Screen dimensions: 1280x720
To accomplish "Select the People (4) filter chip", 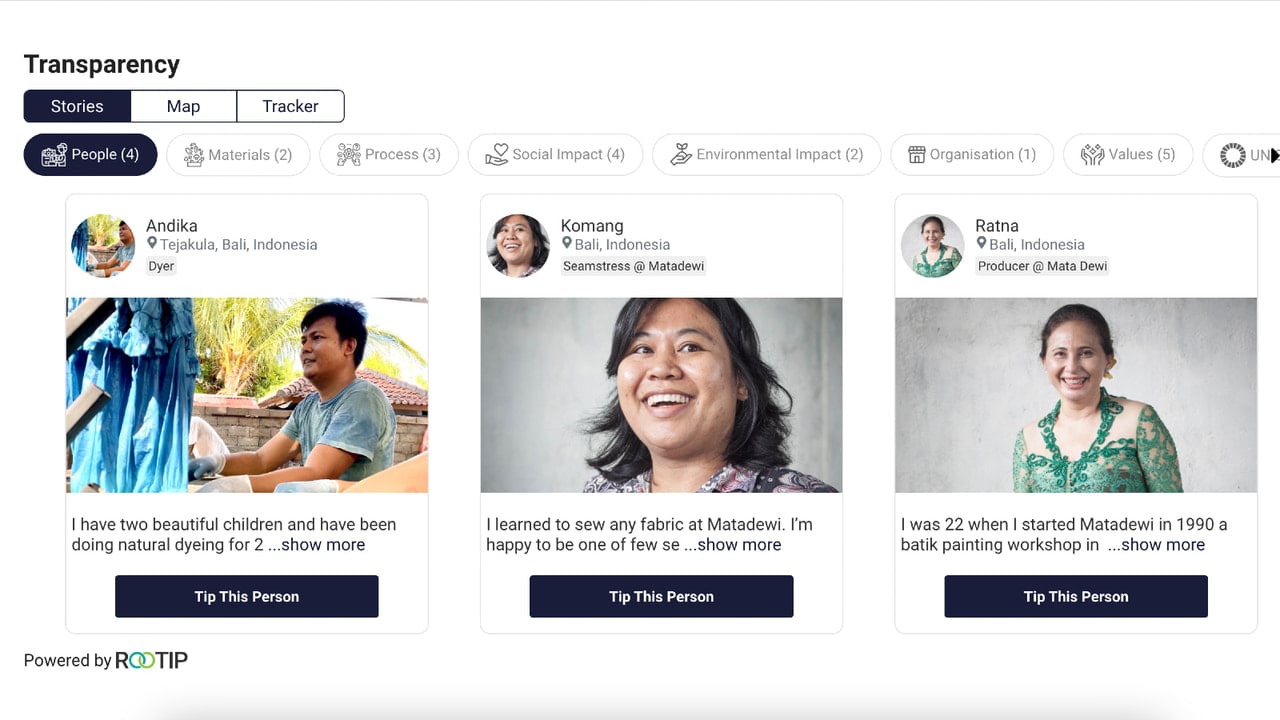I will (x=90, y=155).
